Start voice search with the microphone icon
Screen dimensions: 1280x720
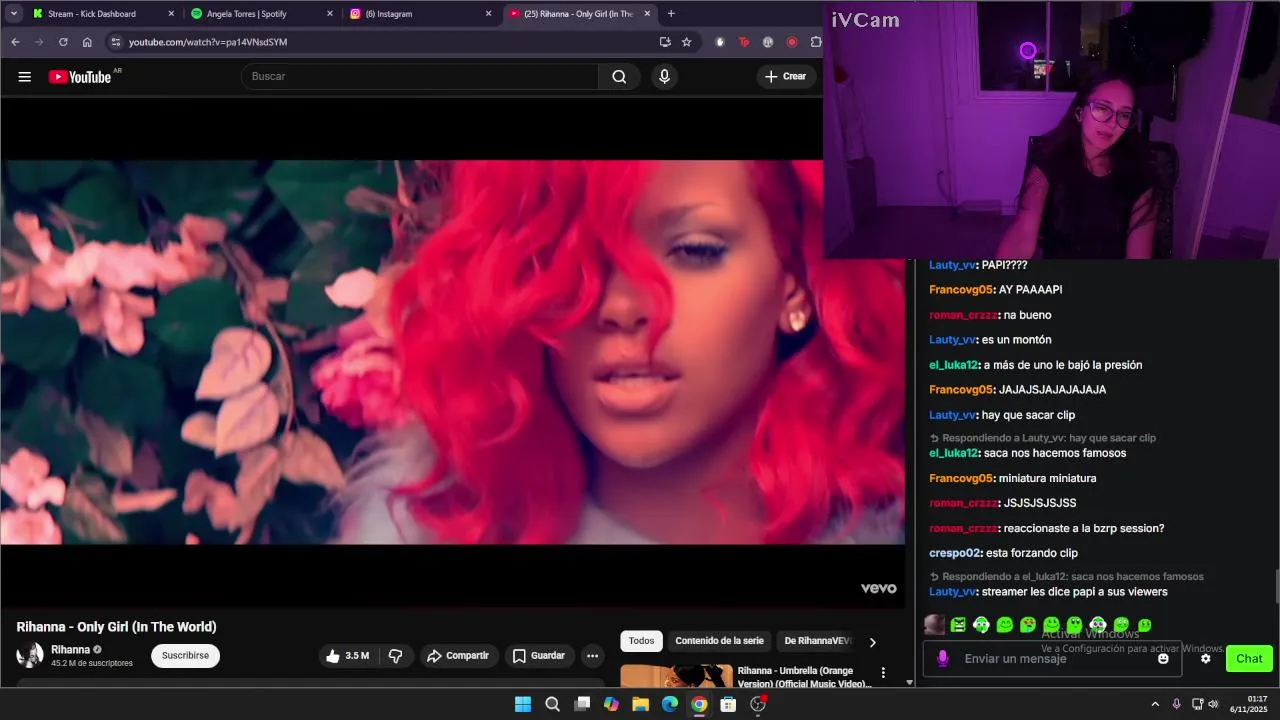tap(664, 76)
